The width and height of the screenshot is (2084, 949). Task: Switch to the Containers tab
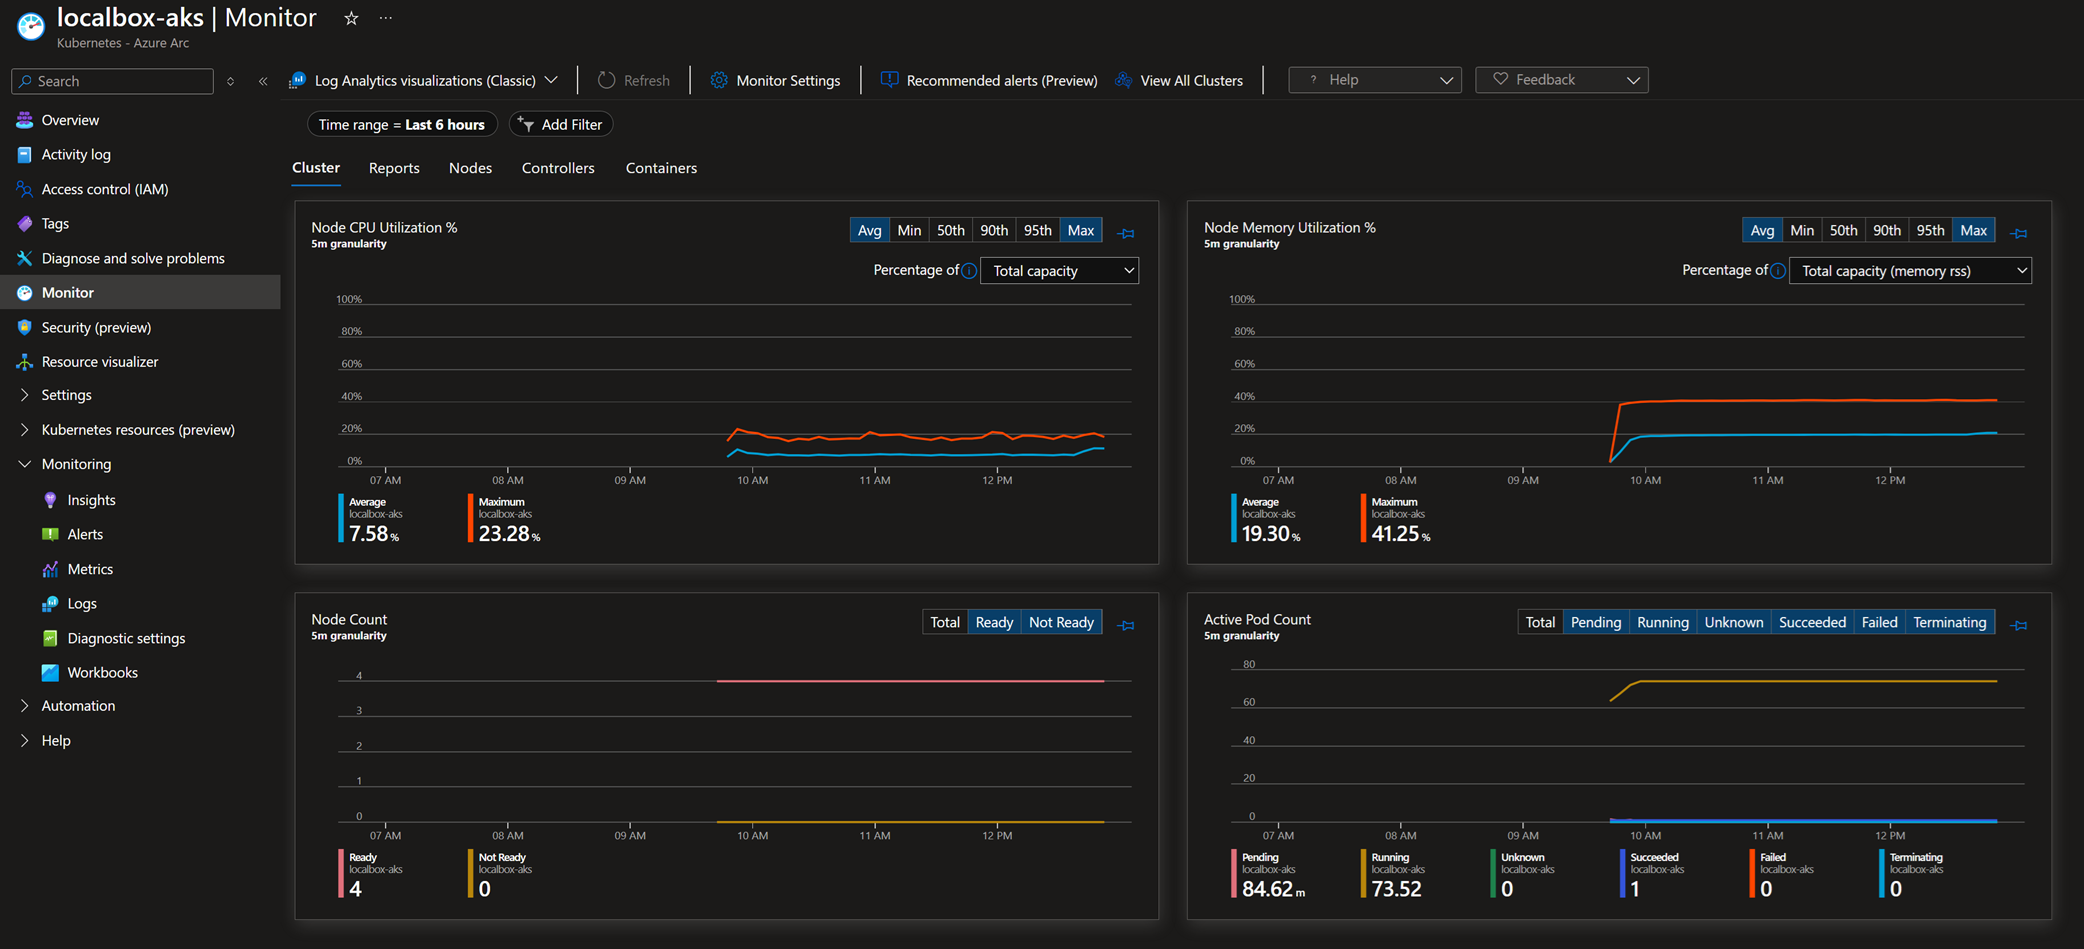(x=661, y=168)
